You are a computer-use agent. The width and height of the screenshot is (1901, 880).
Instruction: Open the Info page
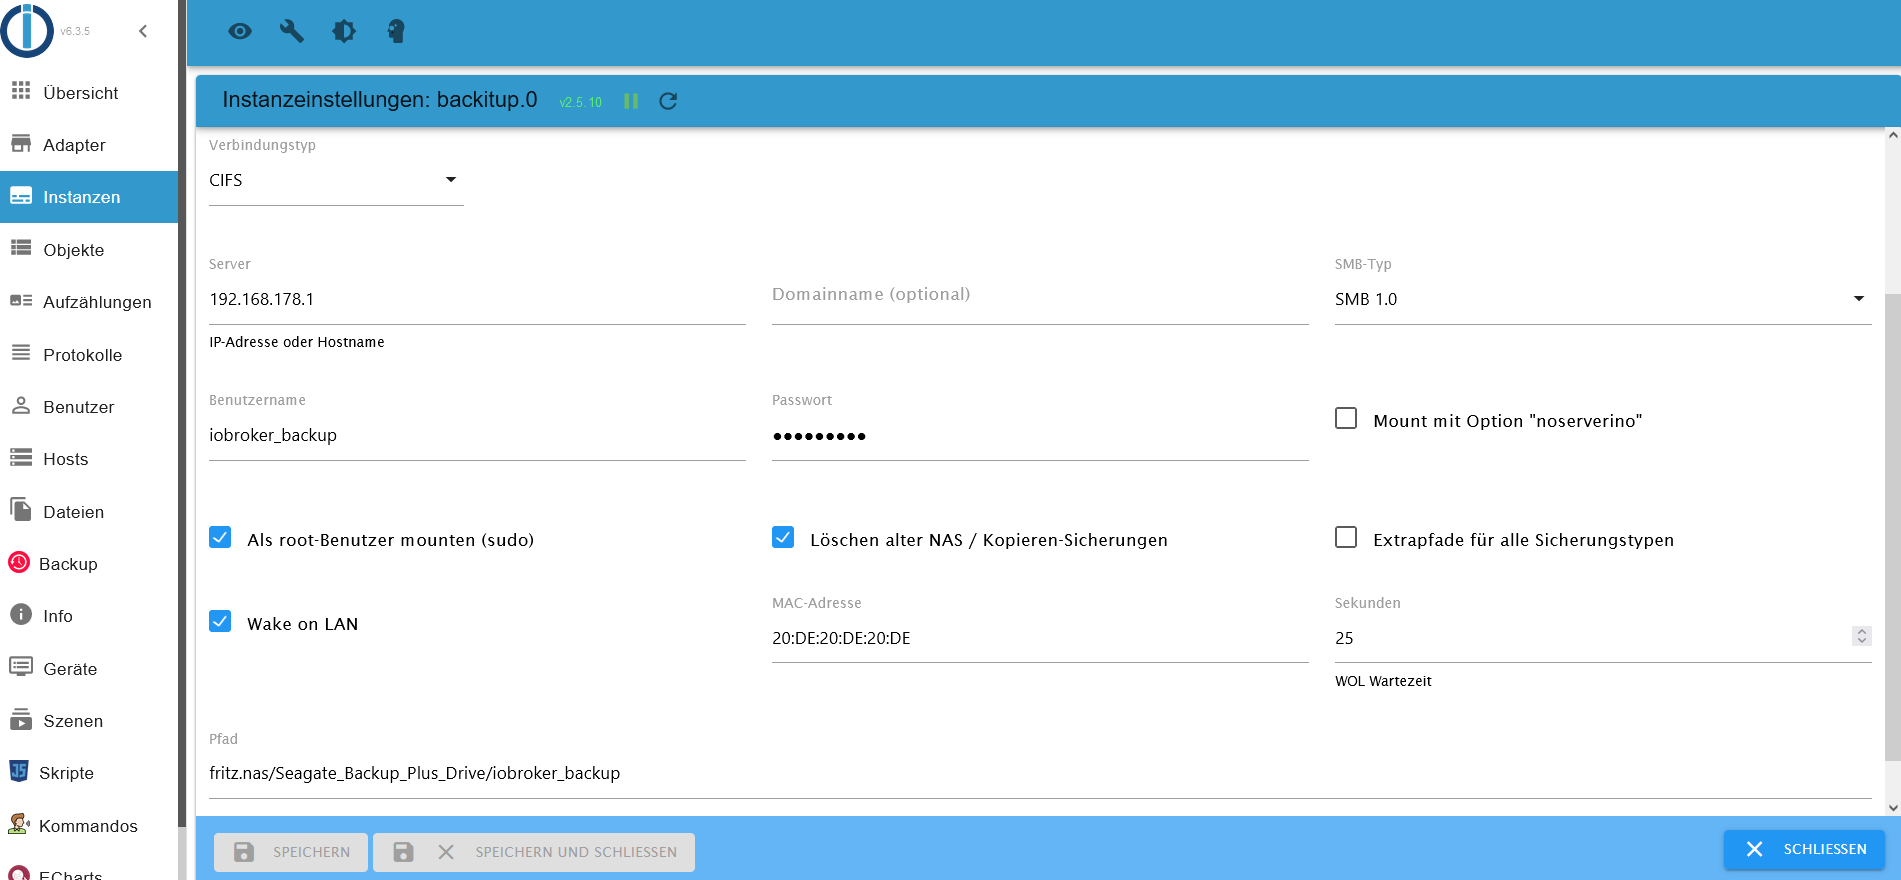pyautogui.click(x=89, y=616)
